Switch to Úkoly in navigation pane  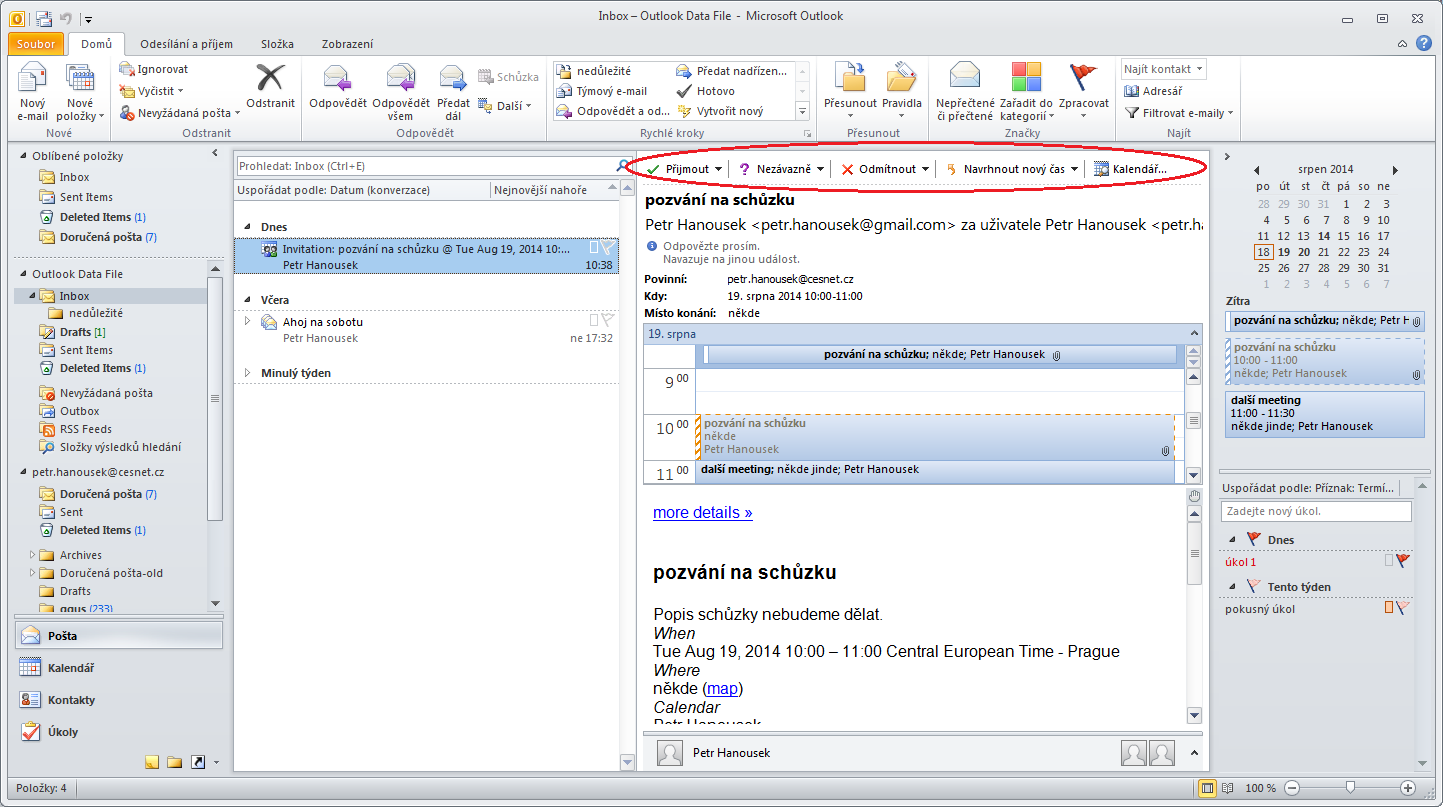click(x=119, y=732)
